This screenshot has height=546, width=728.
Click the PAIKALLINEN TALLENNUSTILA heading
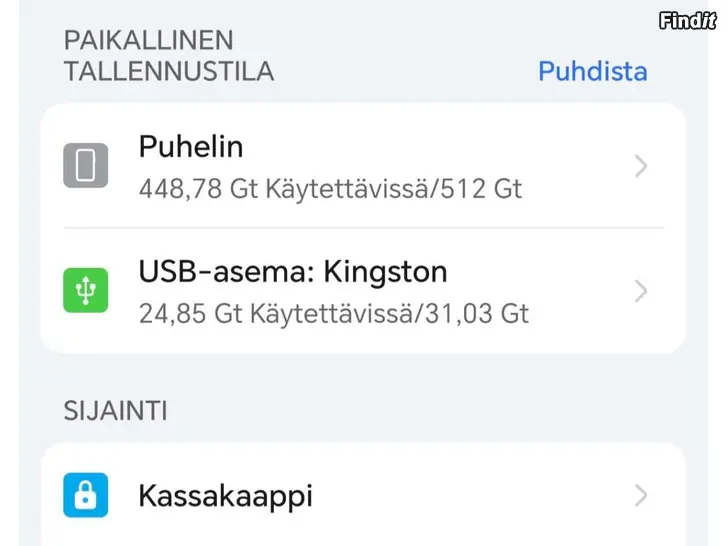(168, 56)
